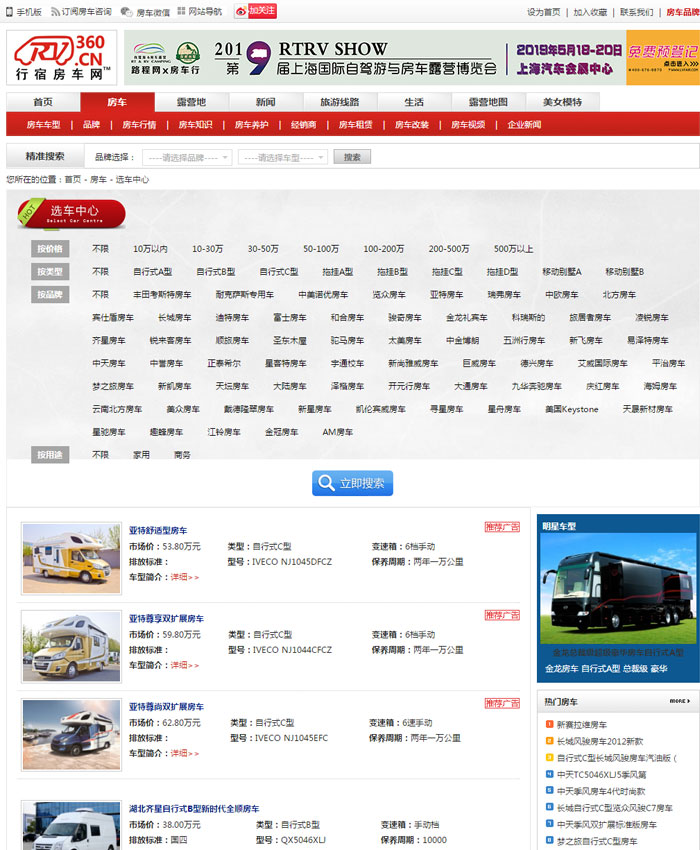Choose the 家用 usage filter

(141, 455)
